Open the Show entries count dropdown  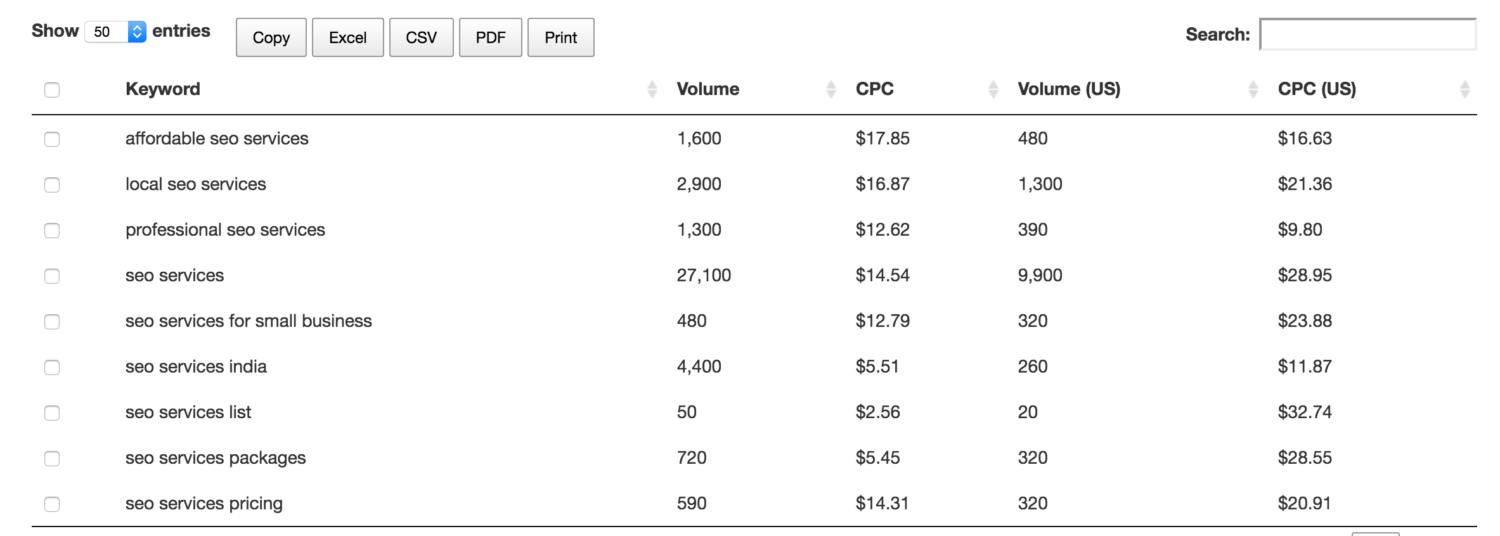pyautogui.click(x=116, y=32)
